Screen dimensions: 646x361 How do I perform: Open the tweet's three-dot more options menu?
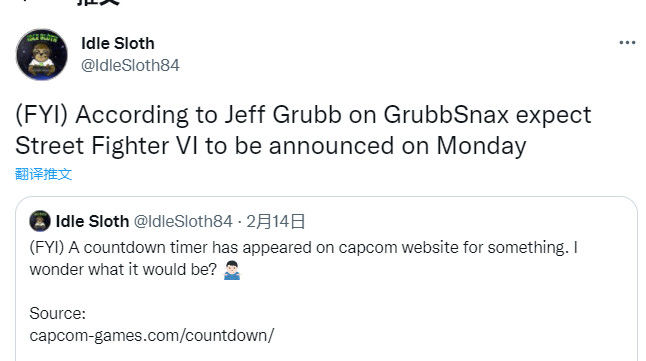[627, 42]
